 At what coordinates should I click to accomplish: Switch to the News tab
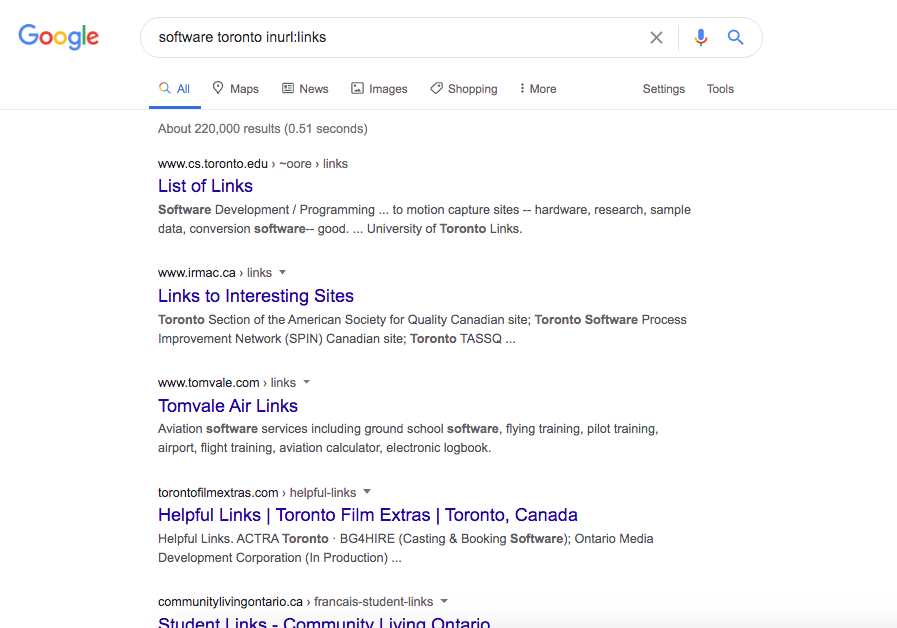305,89
